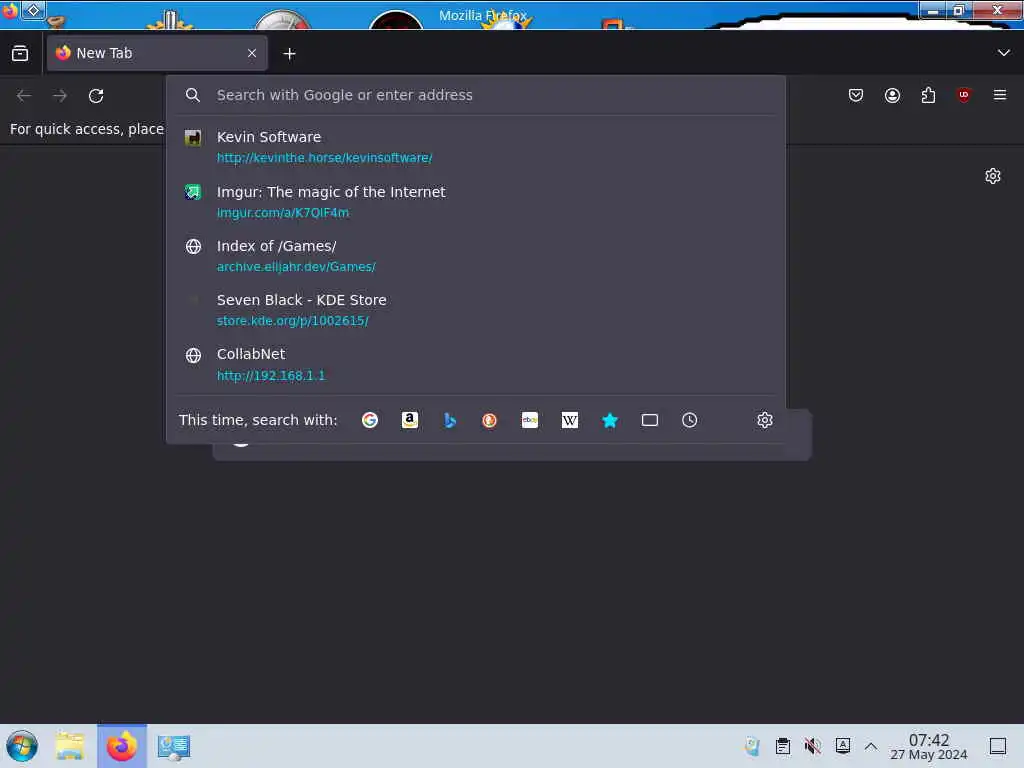
Task: Open the window menu icon in titlebar
Action: 9,10
